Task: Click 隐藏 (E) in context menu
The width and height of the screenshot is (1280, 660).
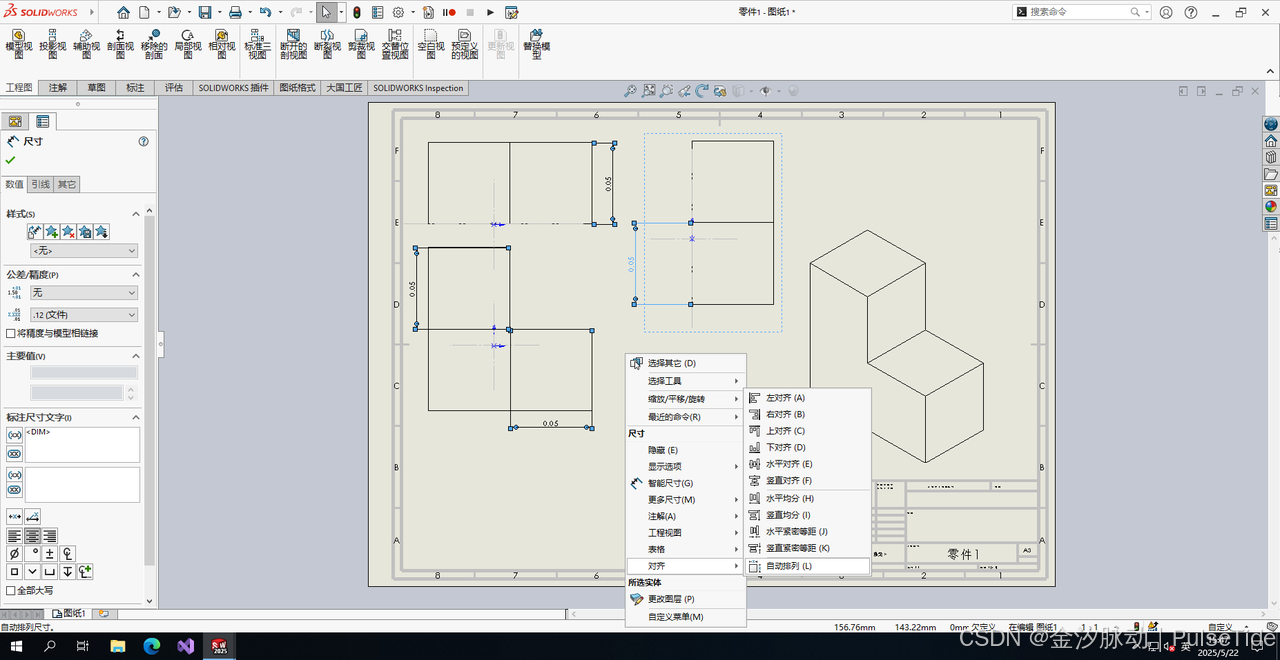Action: 686,450
